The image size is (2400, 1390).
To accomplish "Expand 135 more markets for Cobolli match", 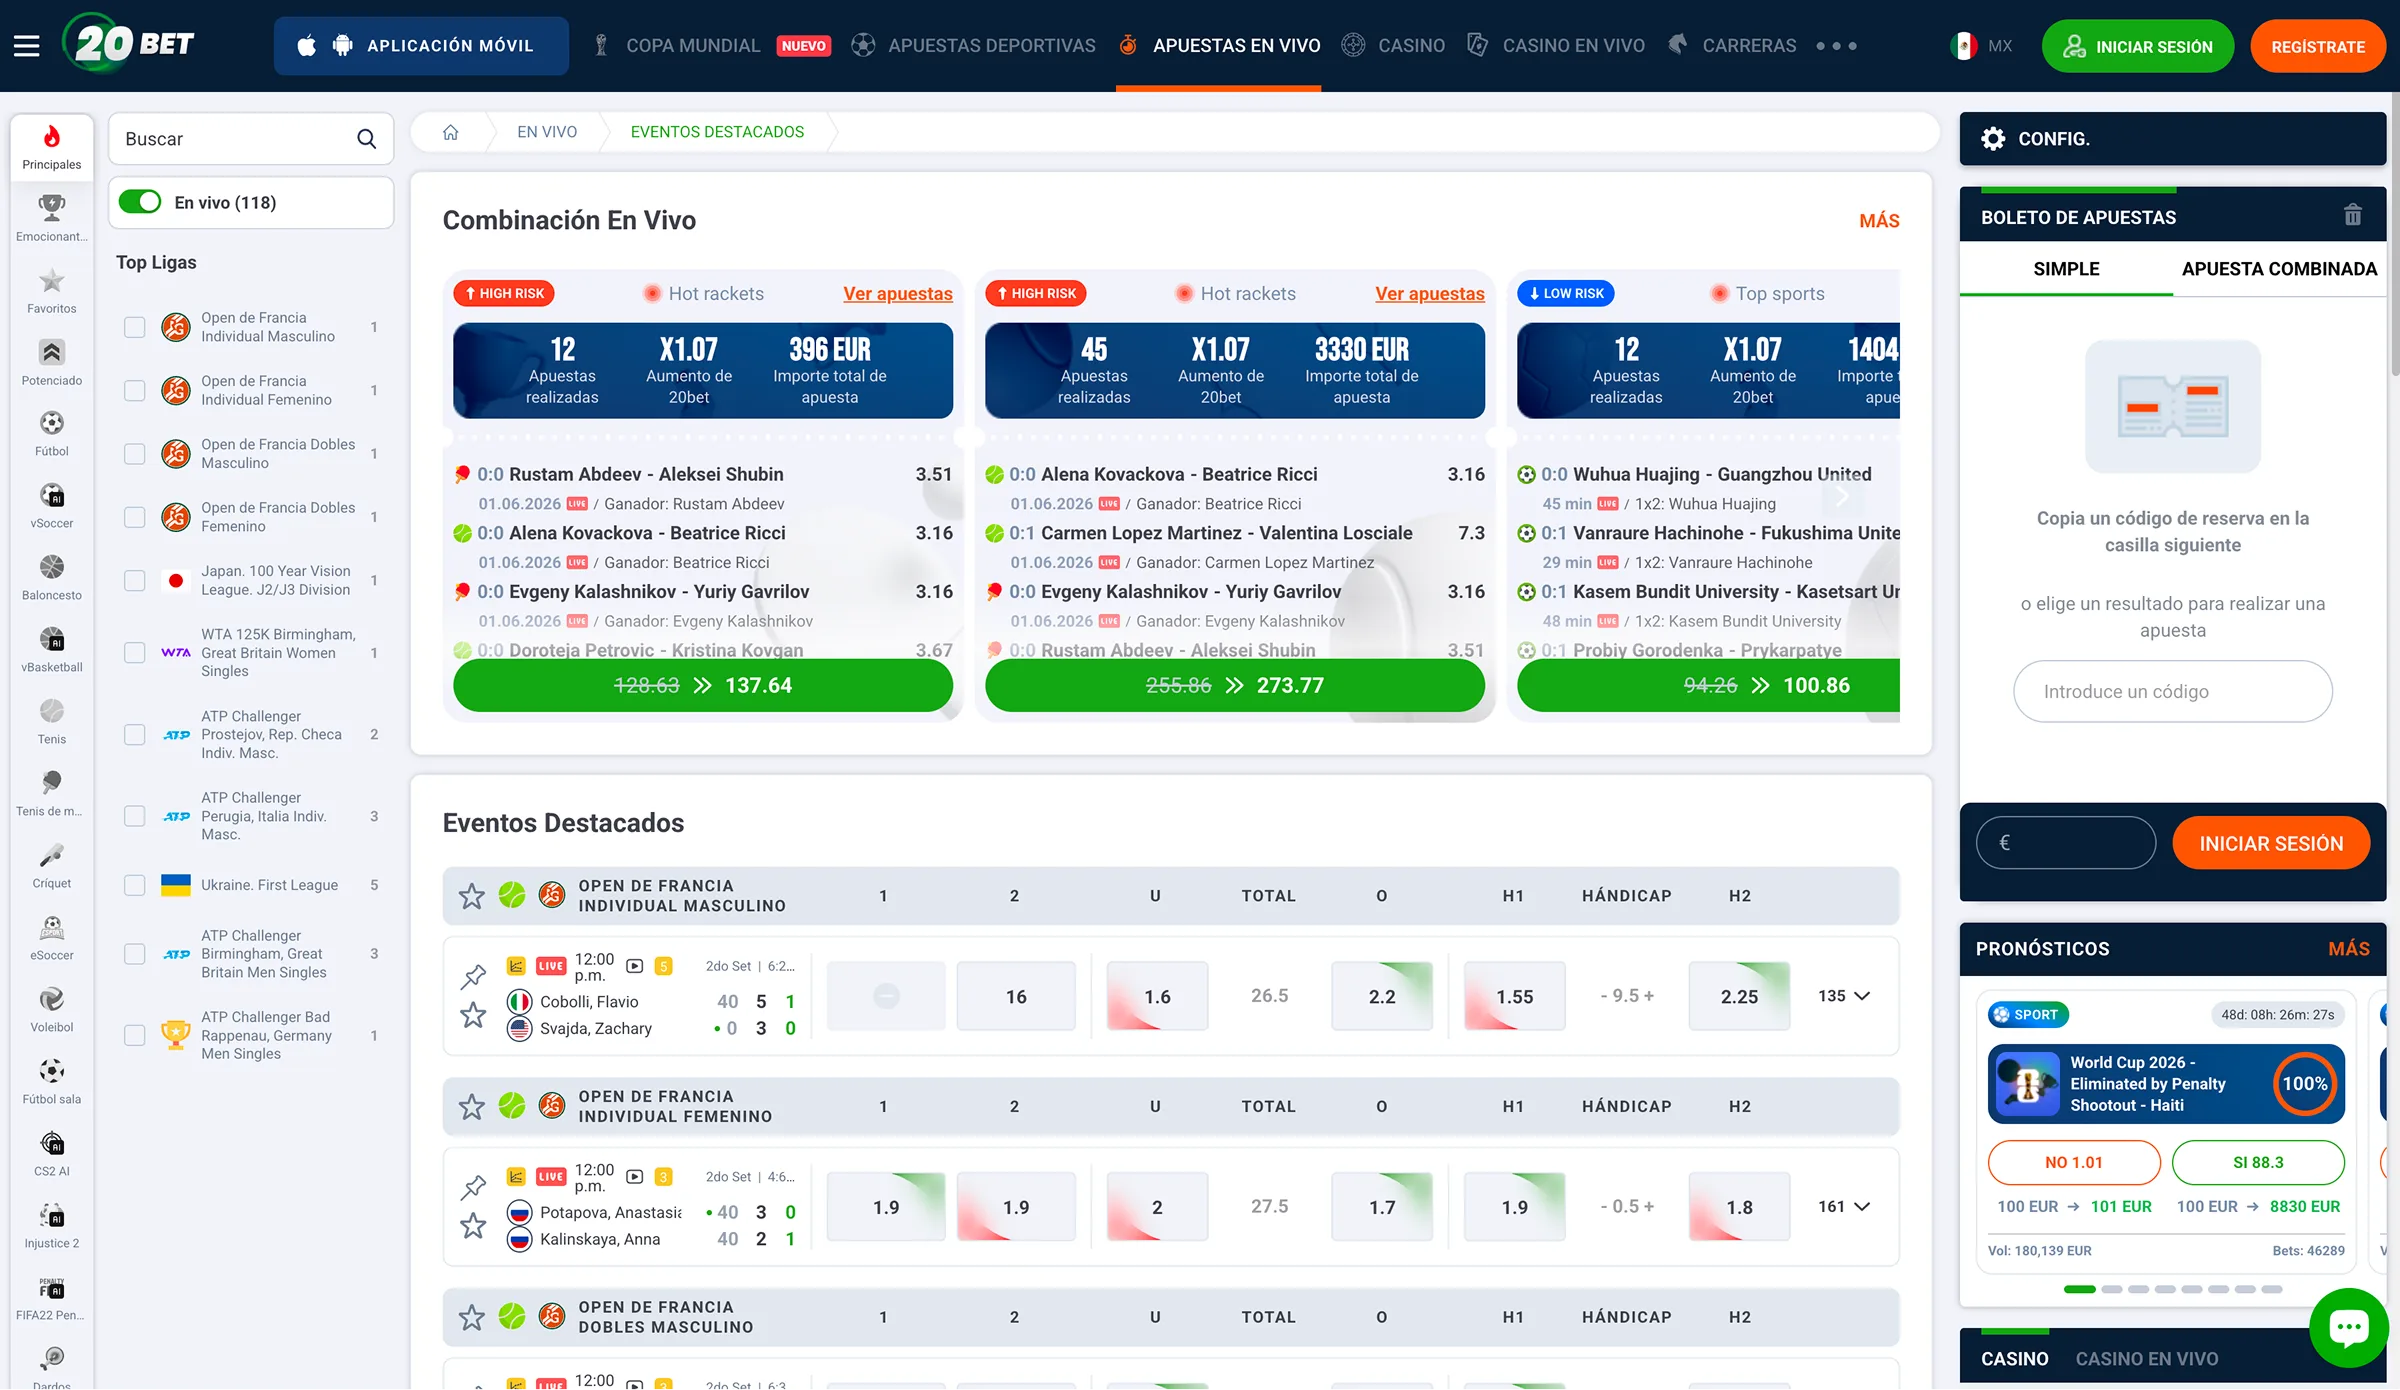I will pos(1844,996).
